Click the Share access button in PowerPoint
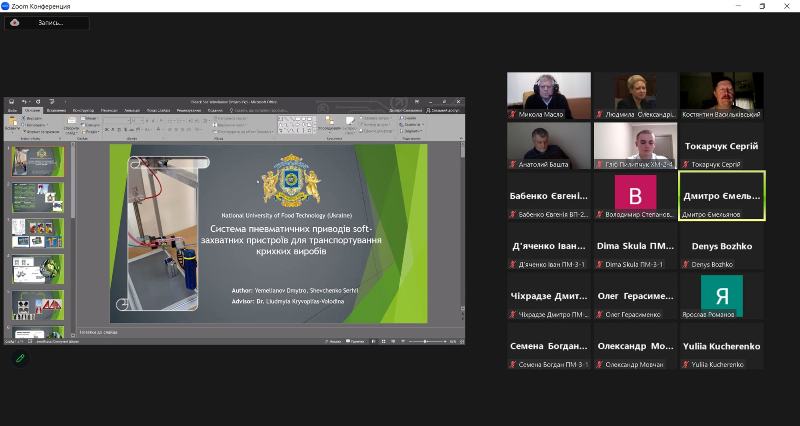 coord(443,110)
